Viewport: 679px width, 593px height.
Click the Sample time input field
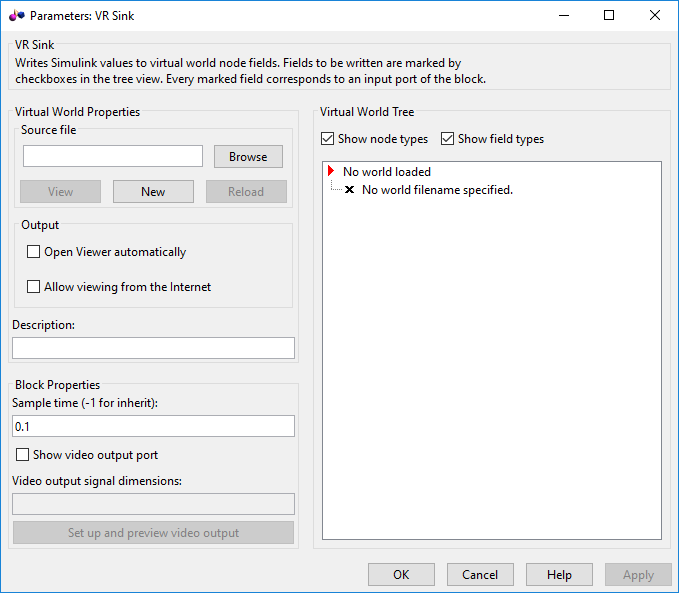[x=153, y=426]
